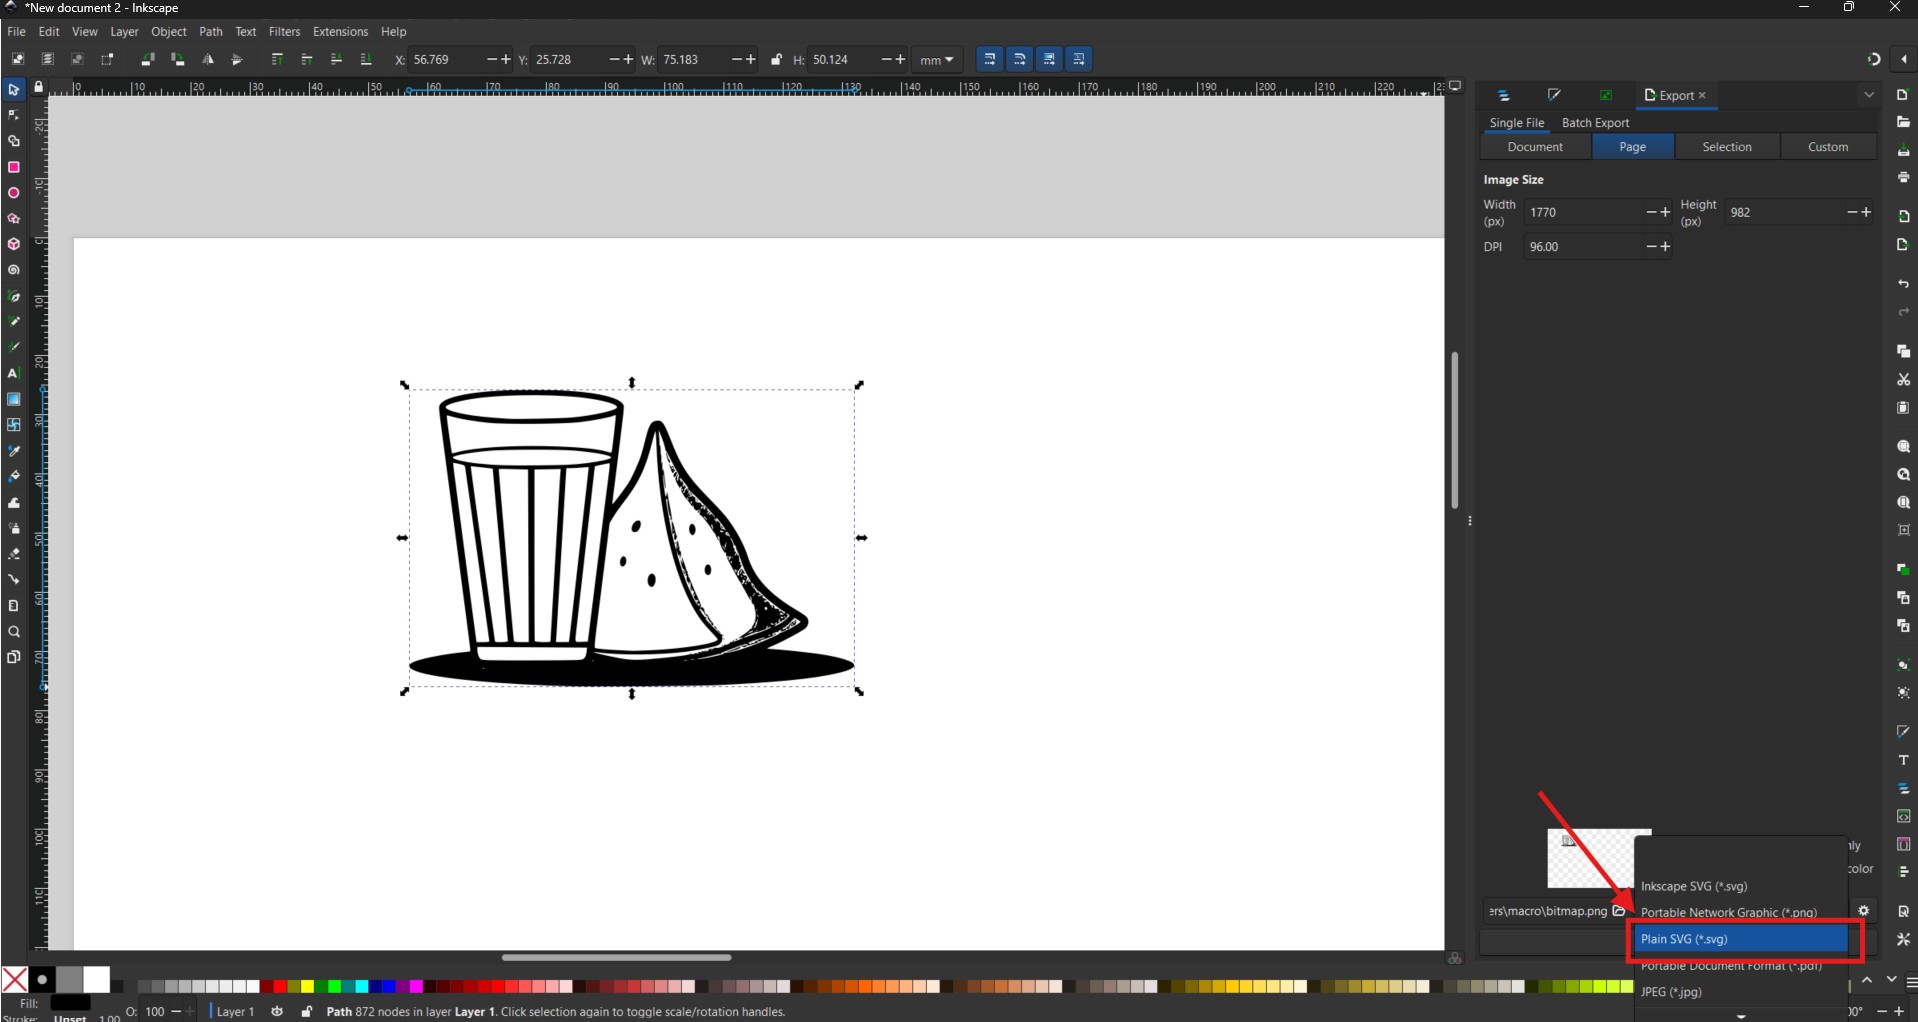1918x1022 pixels.
Task: Choose Portable Network Graphic format
Action: pos(1741,912)
